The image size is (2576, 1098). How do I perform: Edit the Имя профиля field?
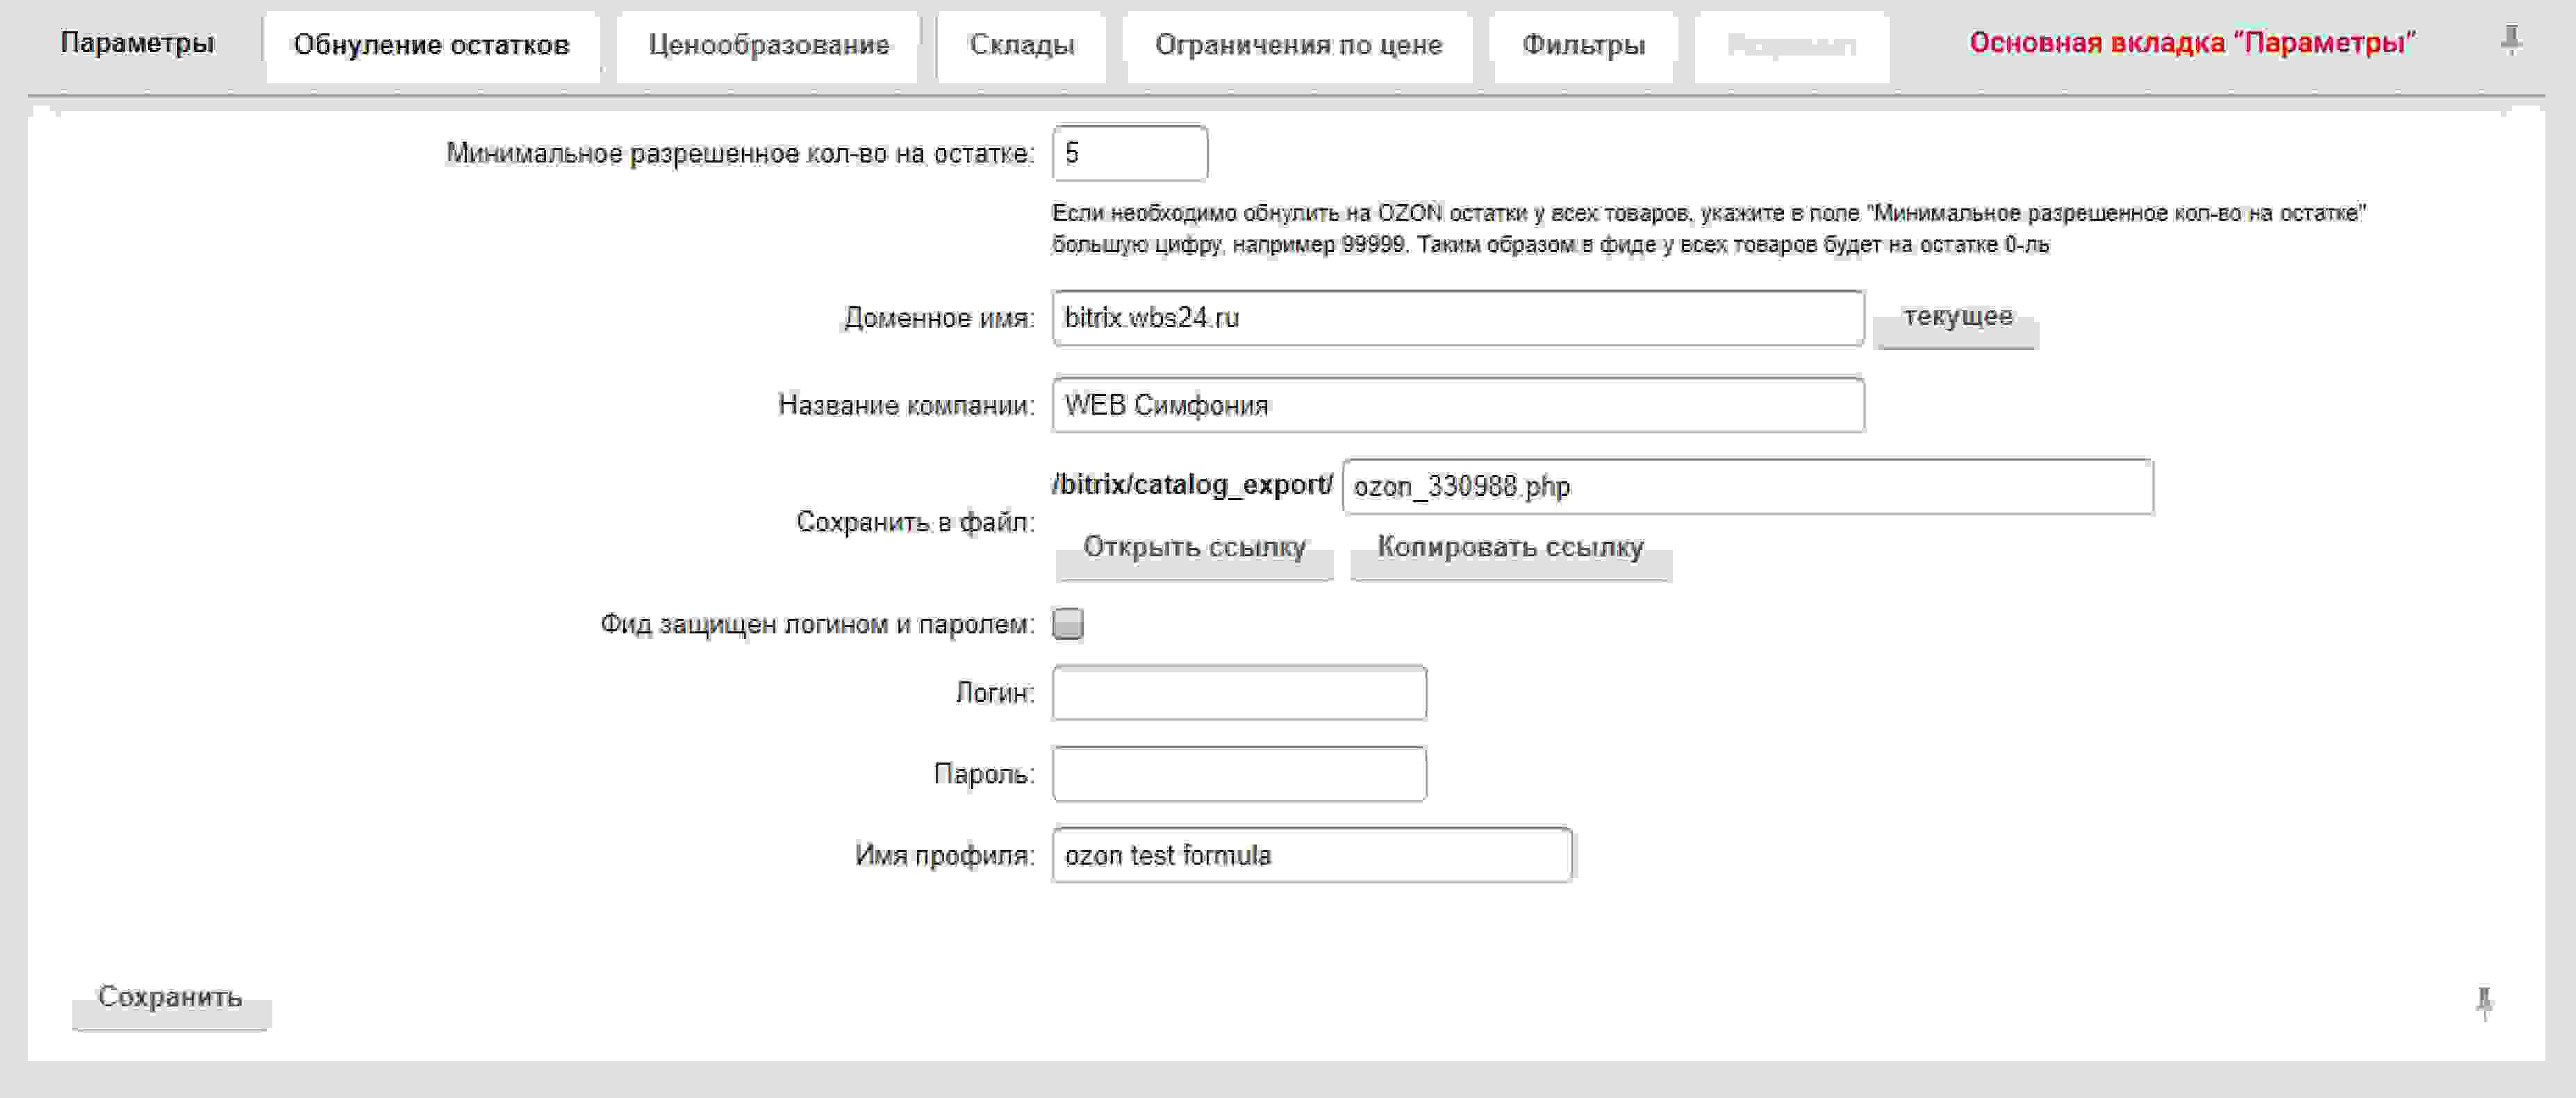(x=1311, y=855)
